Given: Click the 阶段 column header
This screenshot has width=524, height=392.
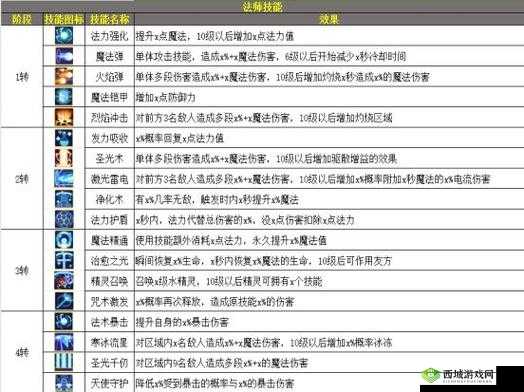Looking at the screenshot, I should (22, 19).
